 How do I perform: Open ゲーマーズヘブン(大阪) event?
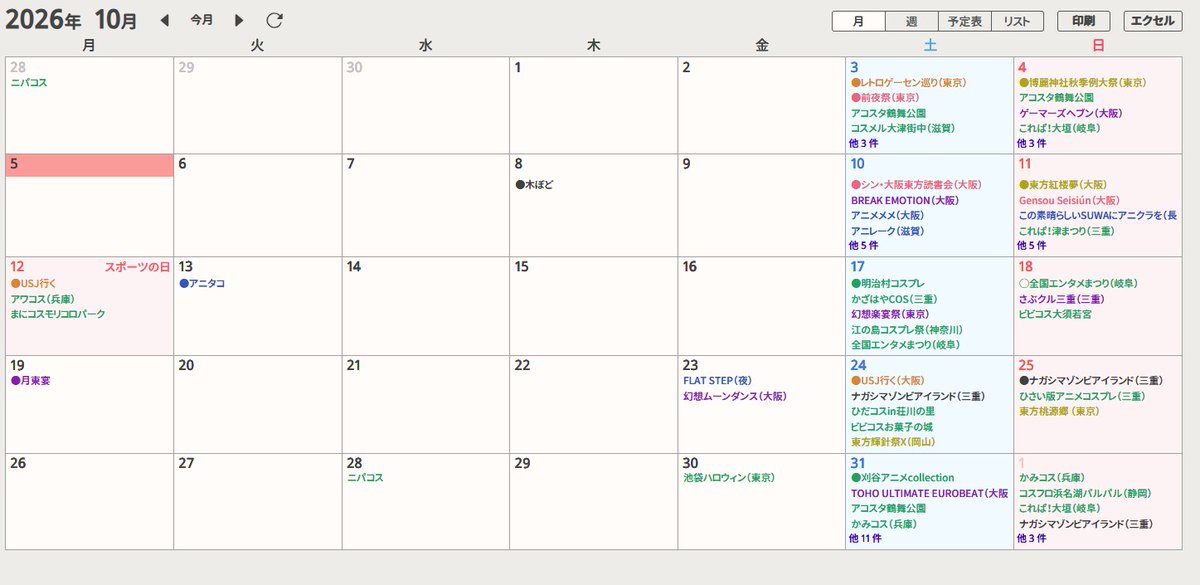pos(1070,114)
